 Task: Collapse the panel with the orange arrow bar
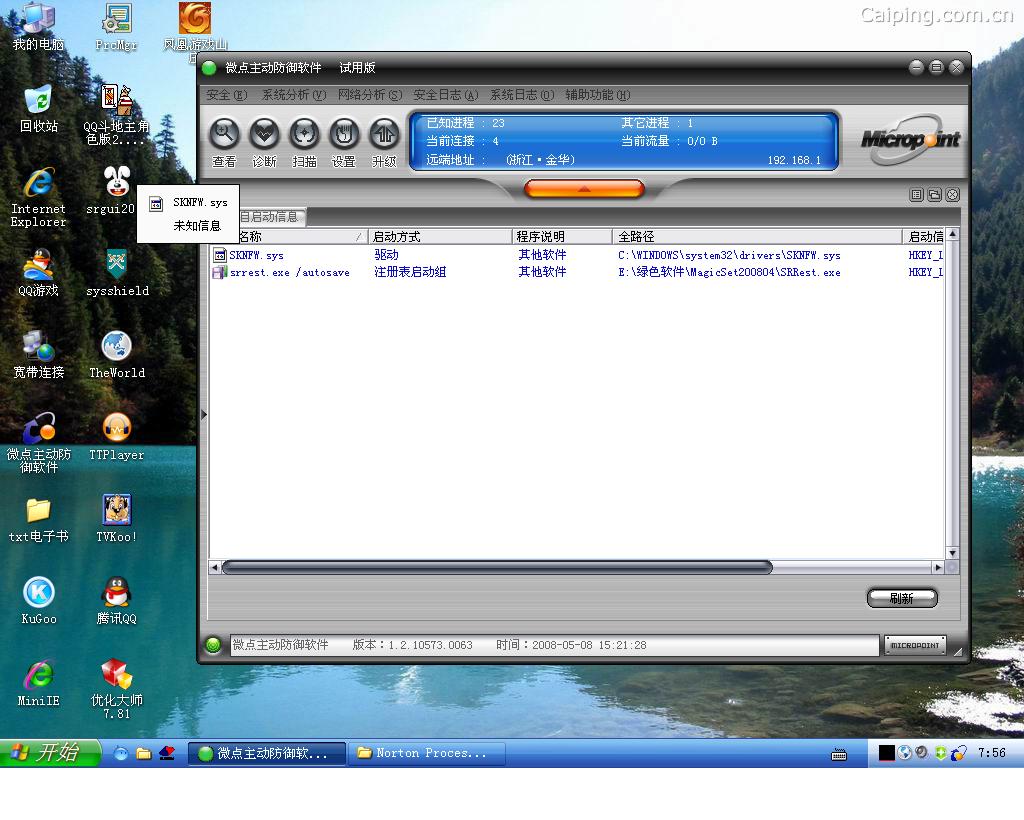tap(584, 189)
